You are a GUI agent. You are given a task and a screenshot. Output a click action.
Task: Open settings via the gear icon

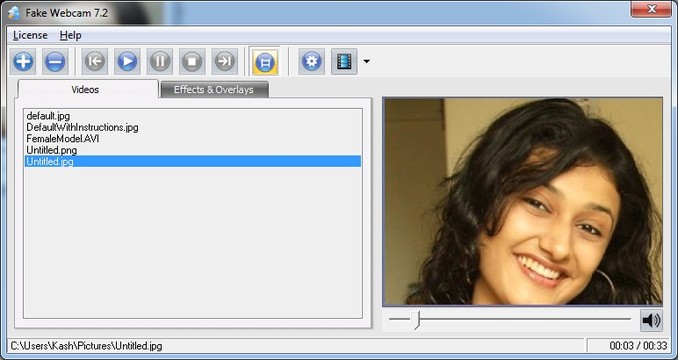(x=311, y=61)
